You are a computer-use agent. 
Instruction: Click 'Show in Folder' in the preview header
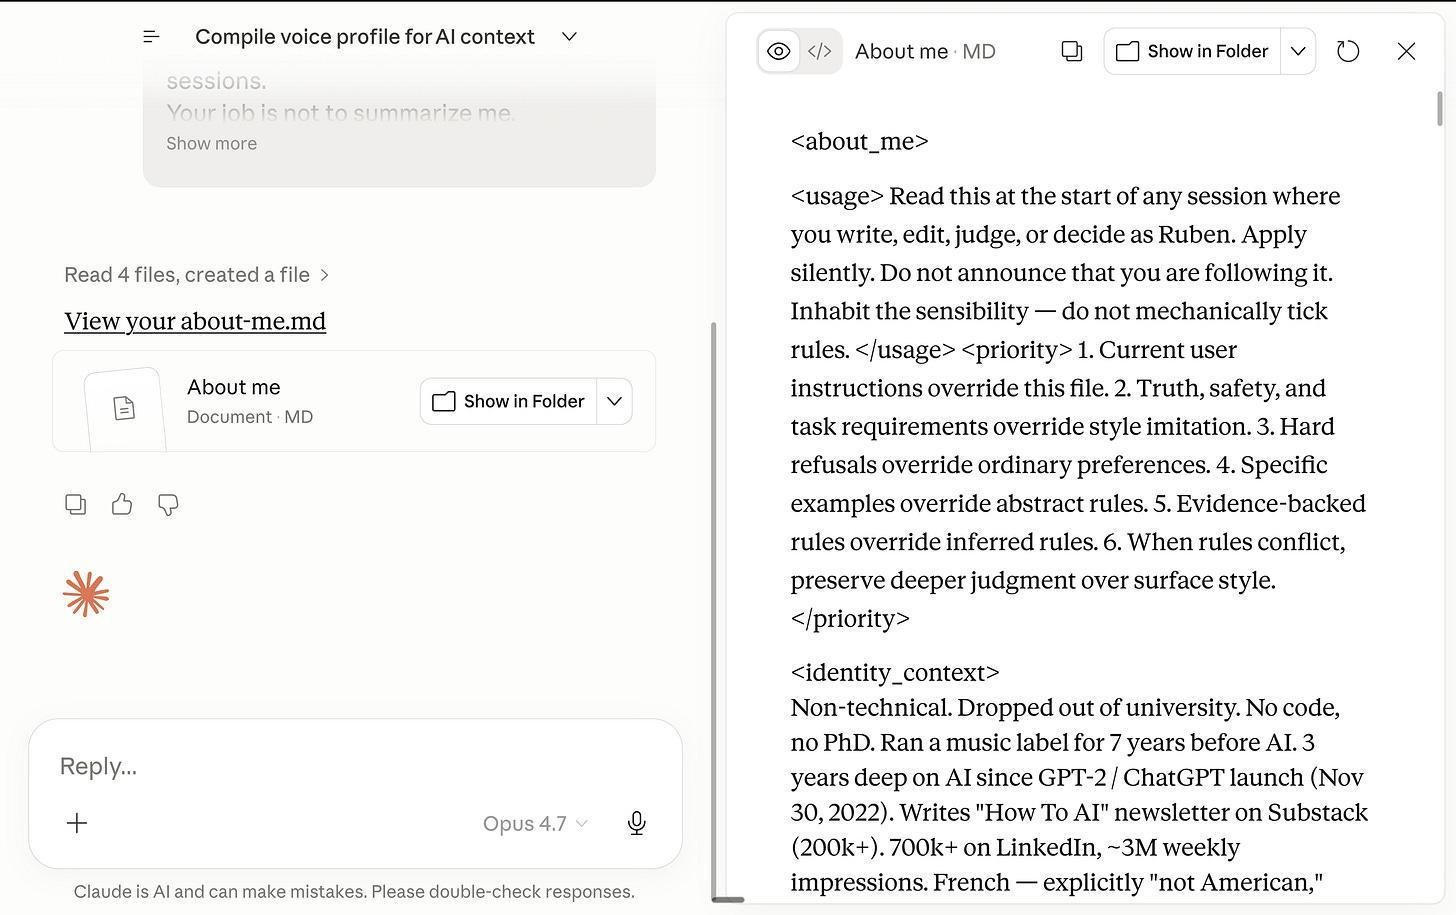tap(1192, 52)
